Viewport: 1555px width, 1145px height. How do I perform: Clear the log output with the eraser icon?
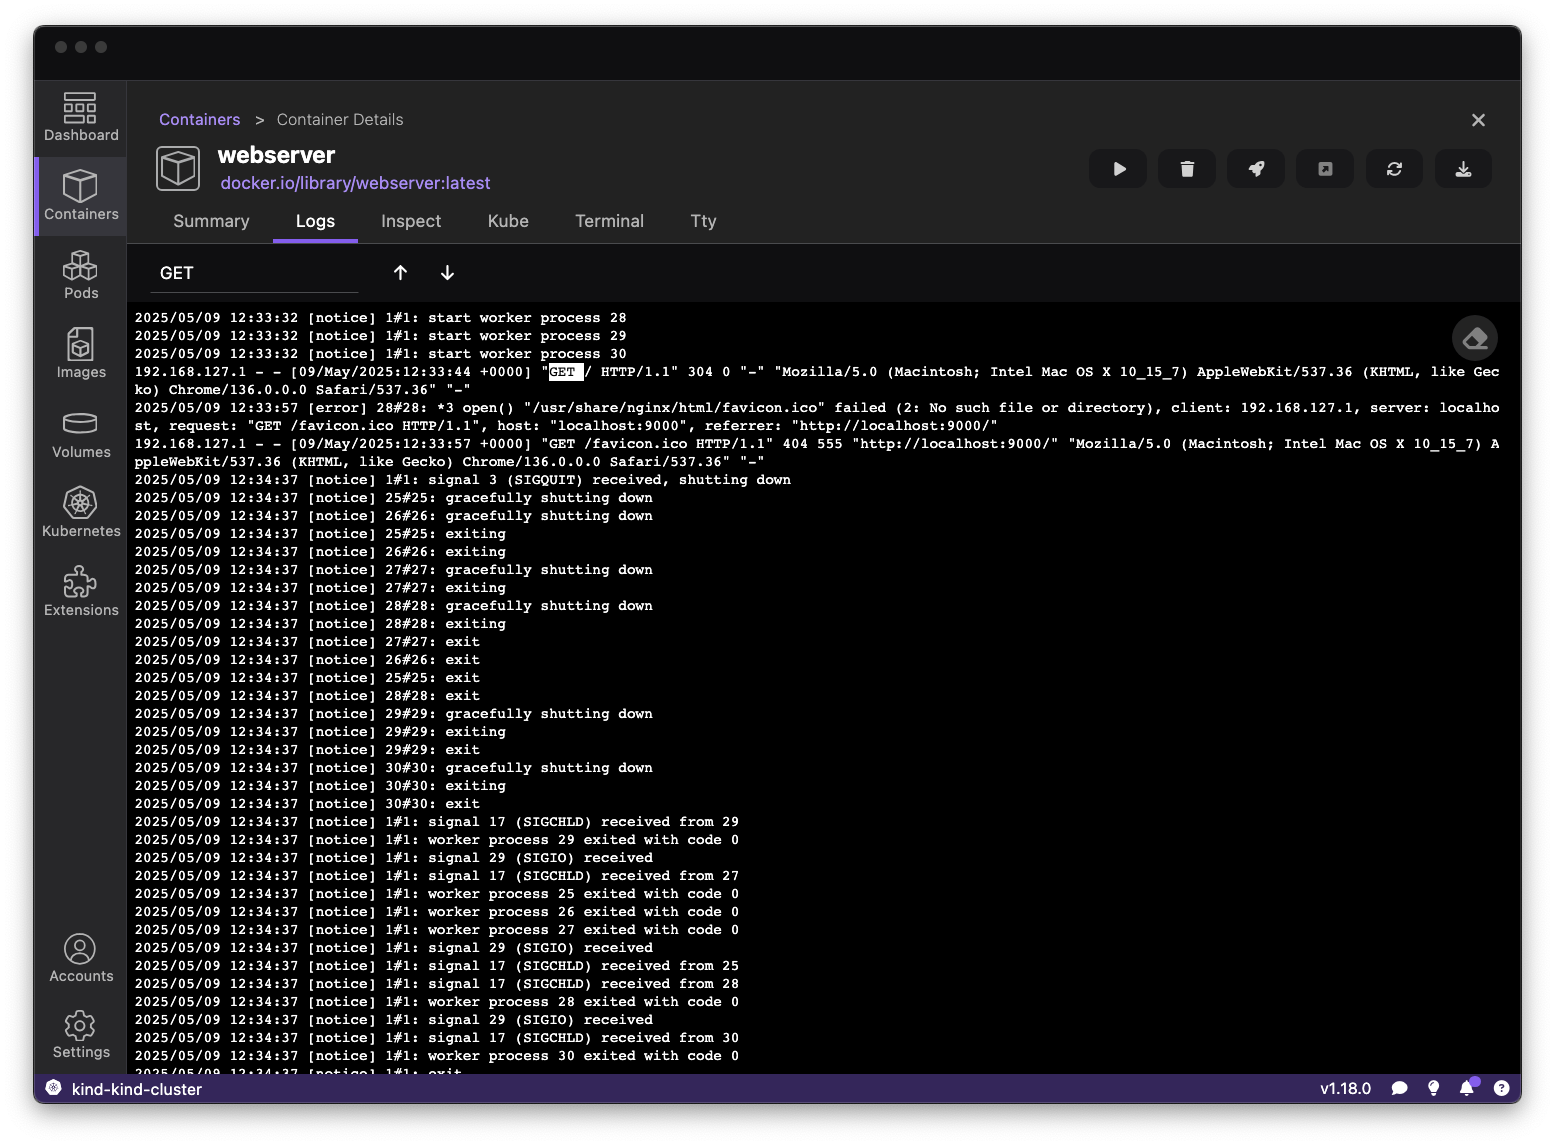pos(1474,338)
